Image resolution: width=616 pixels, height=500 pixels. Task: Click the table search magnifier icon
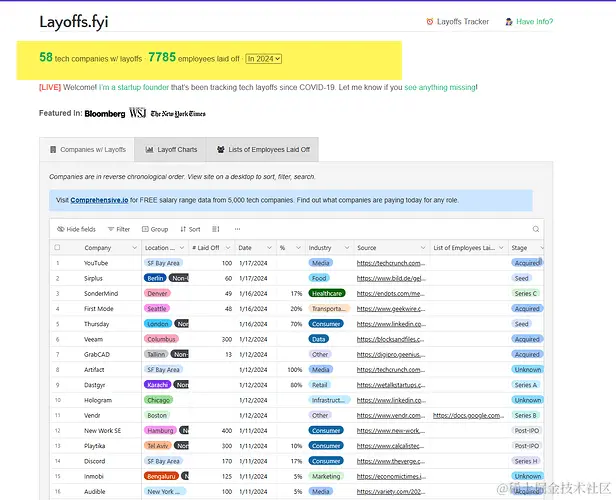tap(536, 229)
